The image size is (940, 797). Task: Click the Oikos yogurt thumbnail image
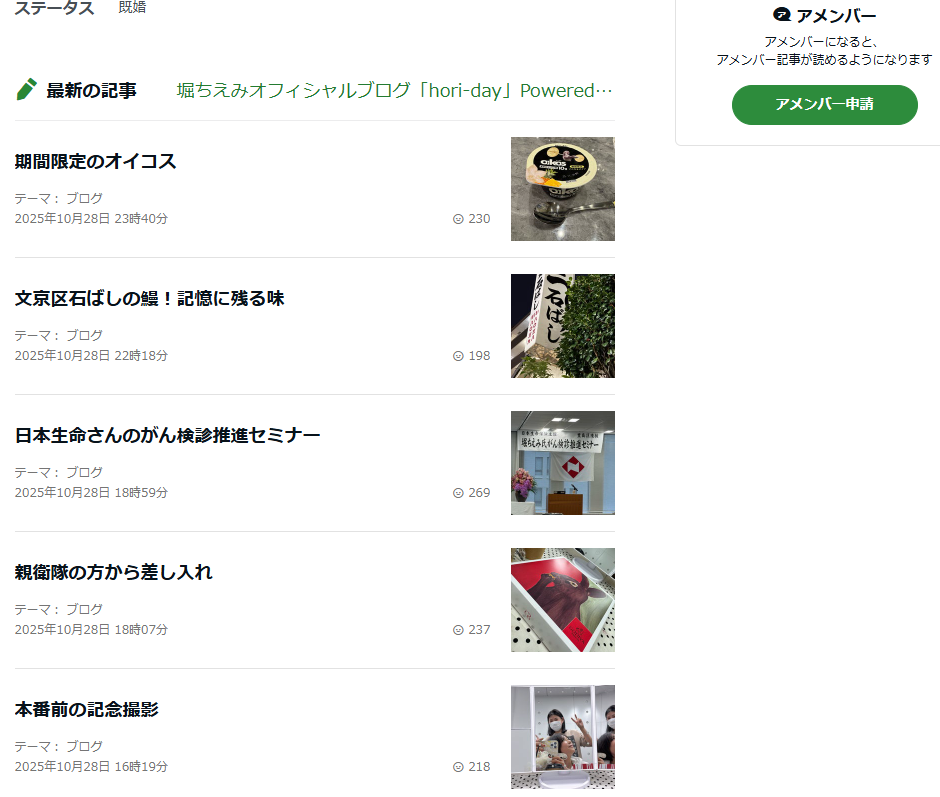563,189
